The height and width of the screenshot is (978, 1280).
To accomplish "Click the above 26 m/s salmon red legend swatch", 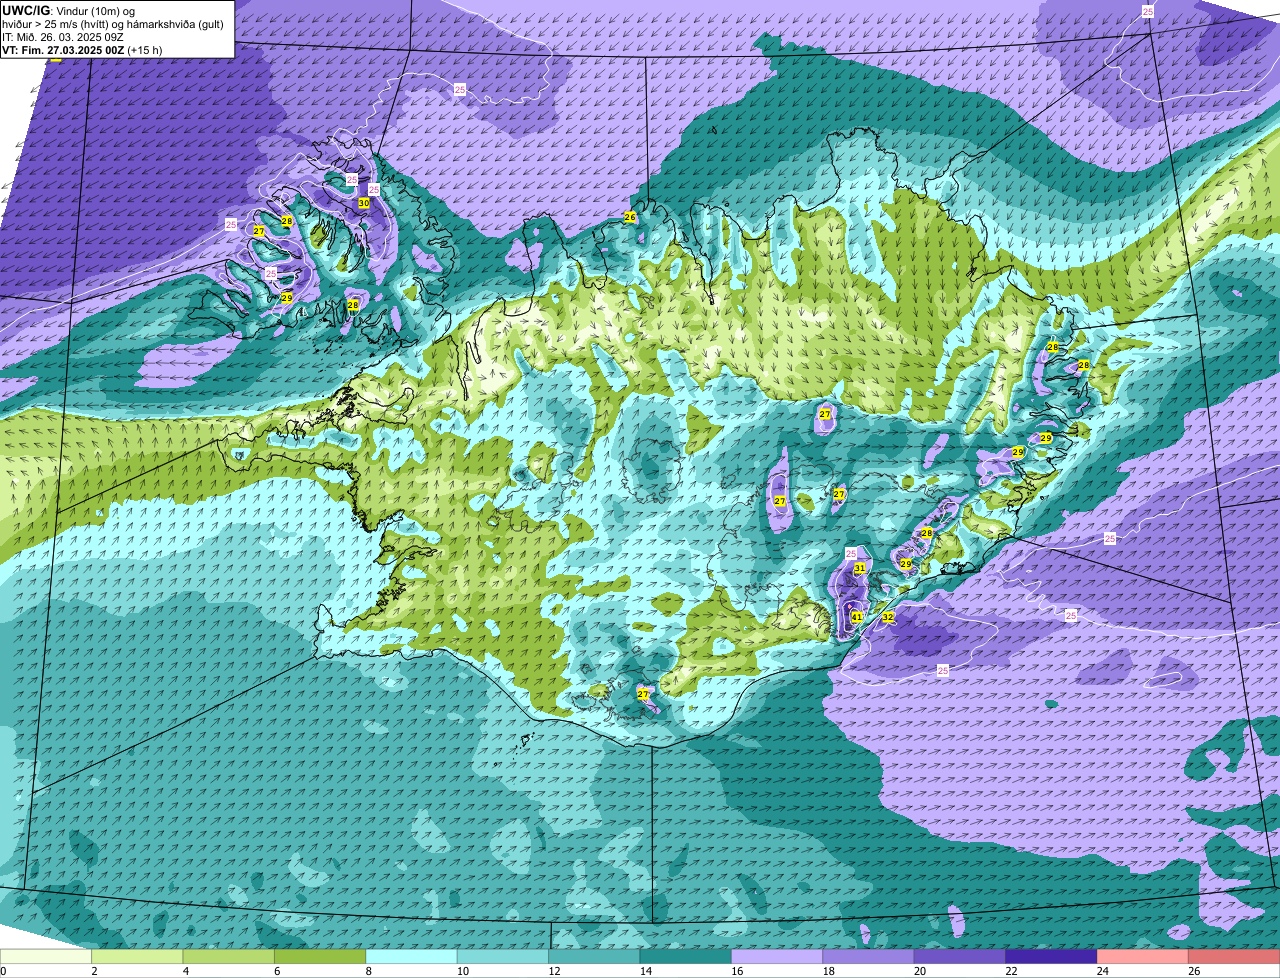I will 1234,956.
